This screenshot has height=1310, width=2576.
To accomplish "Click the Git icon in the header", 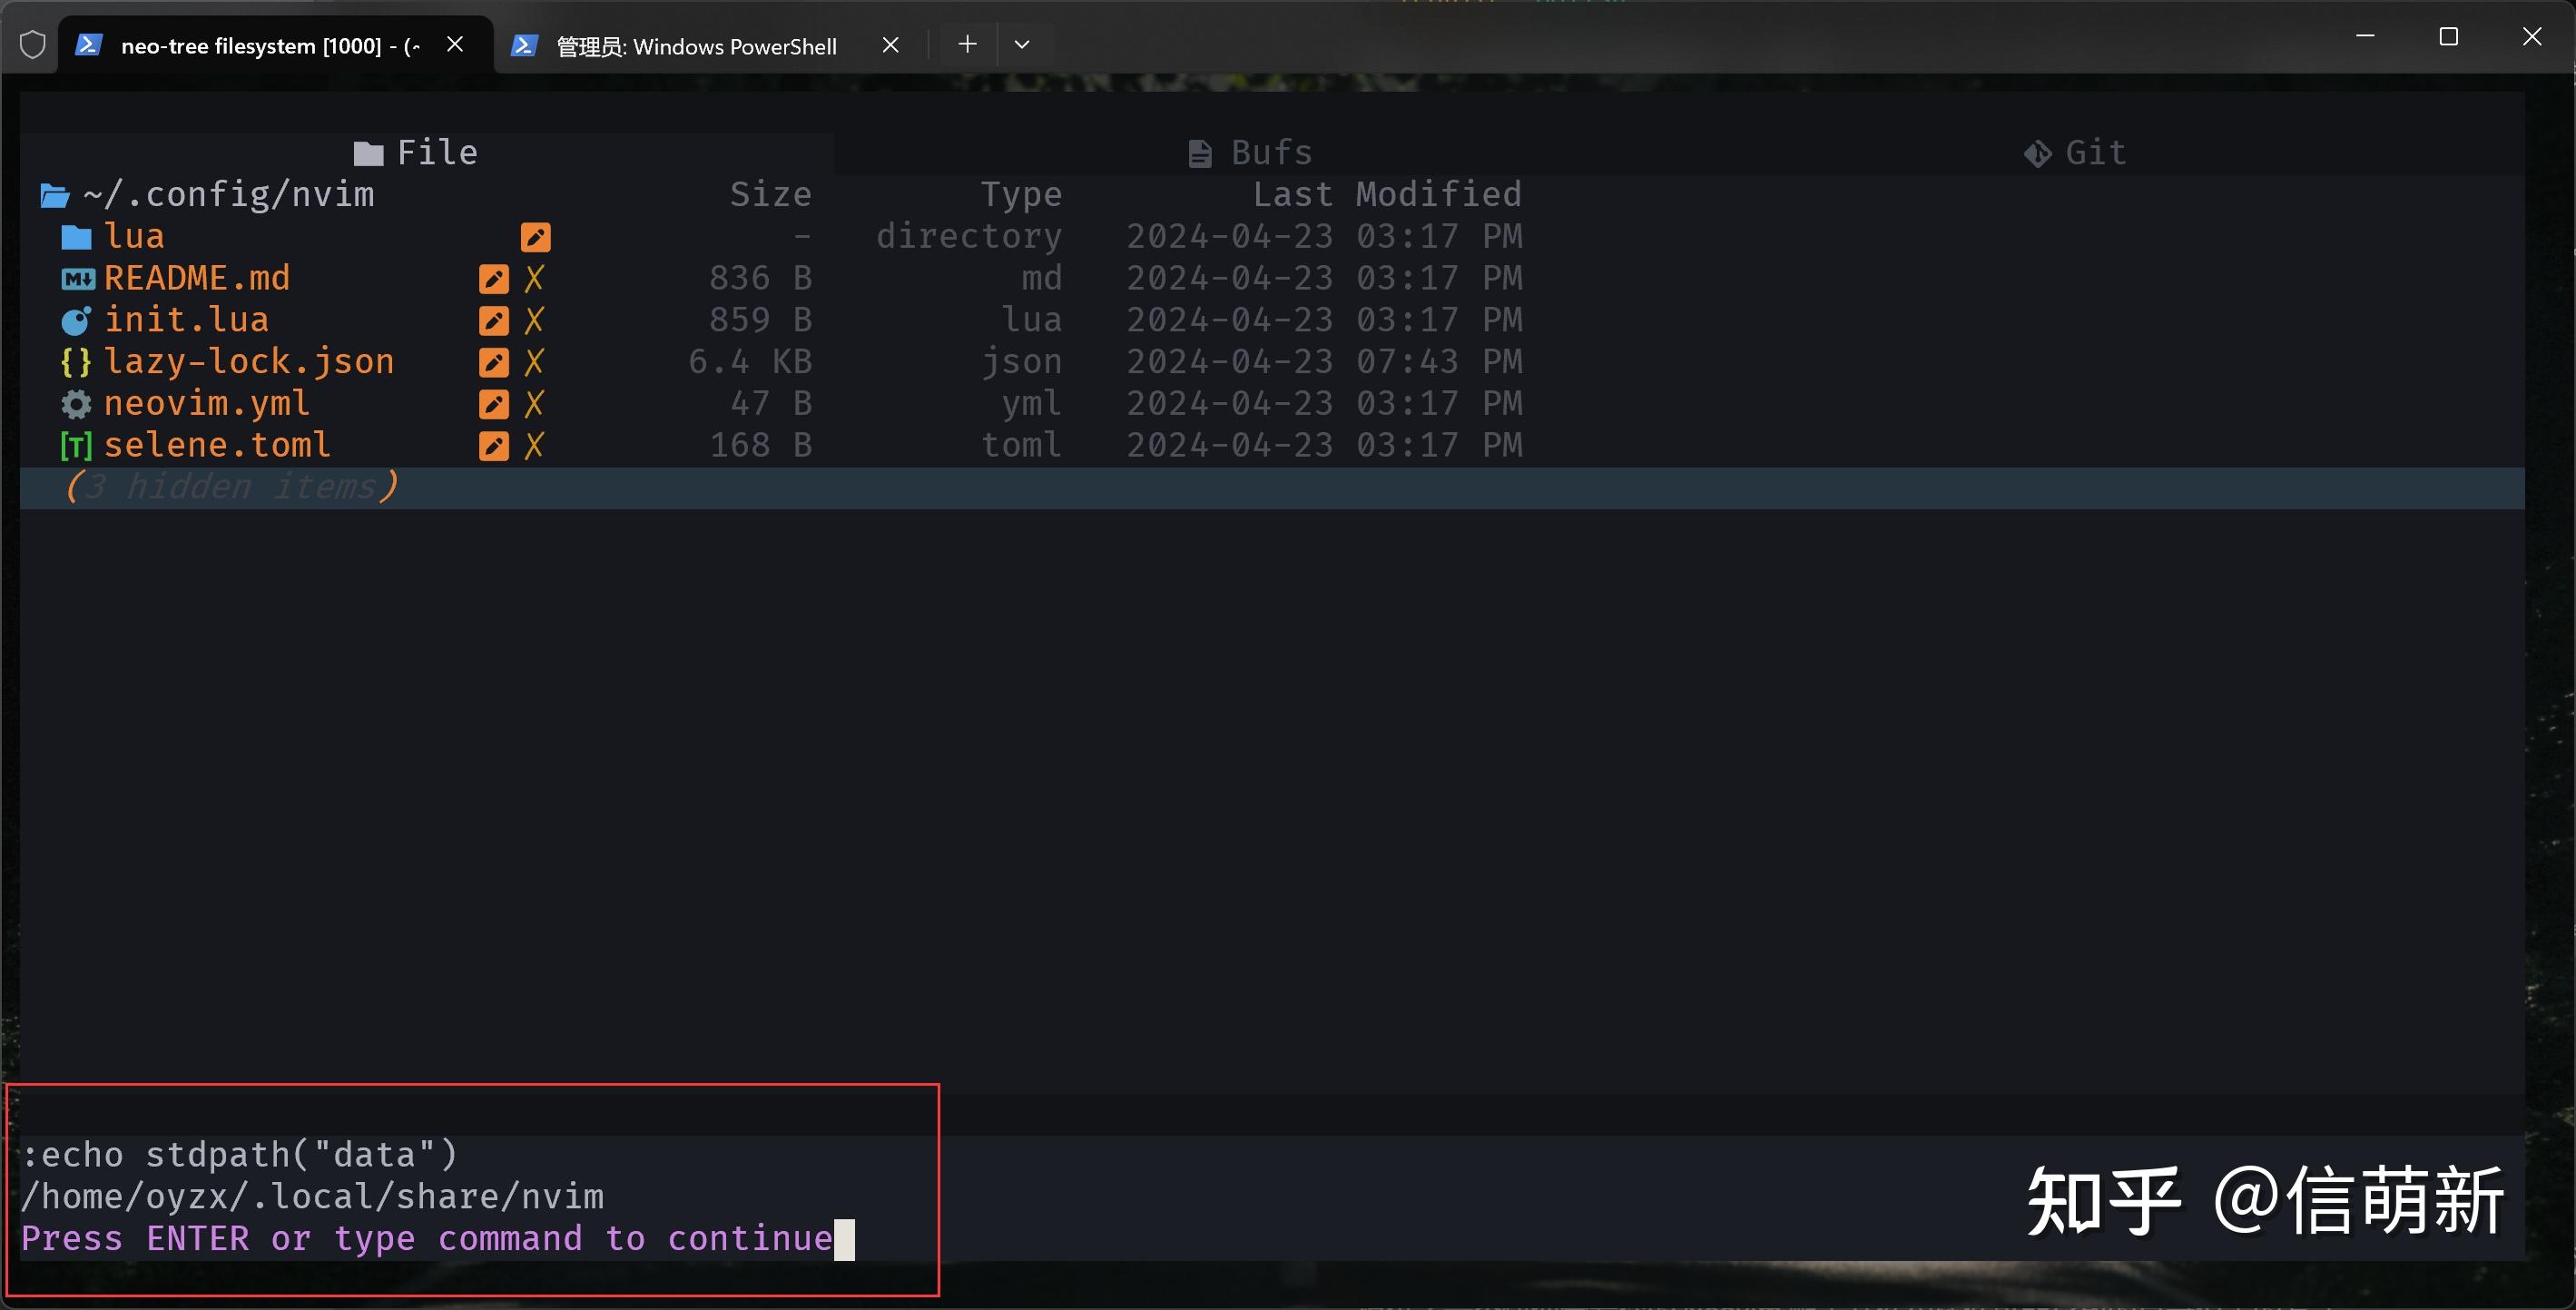I will (x=2037, y=152).
